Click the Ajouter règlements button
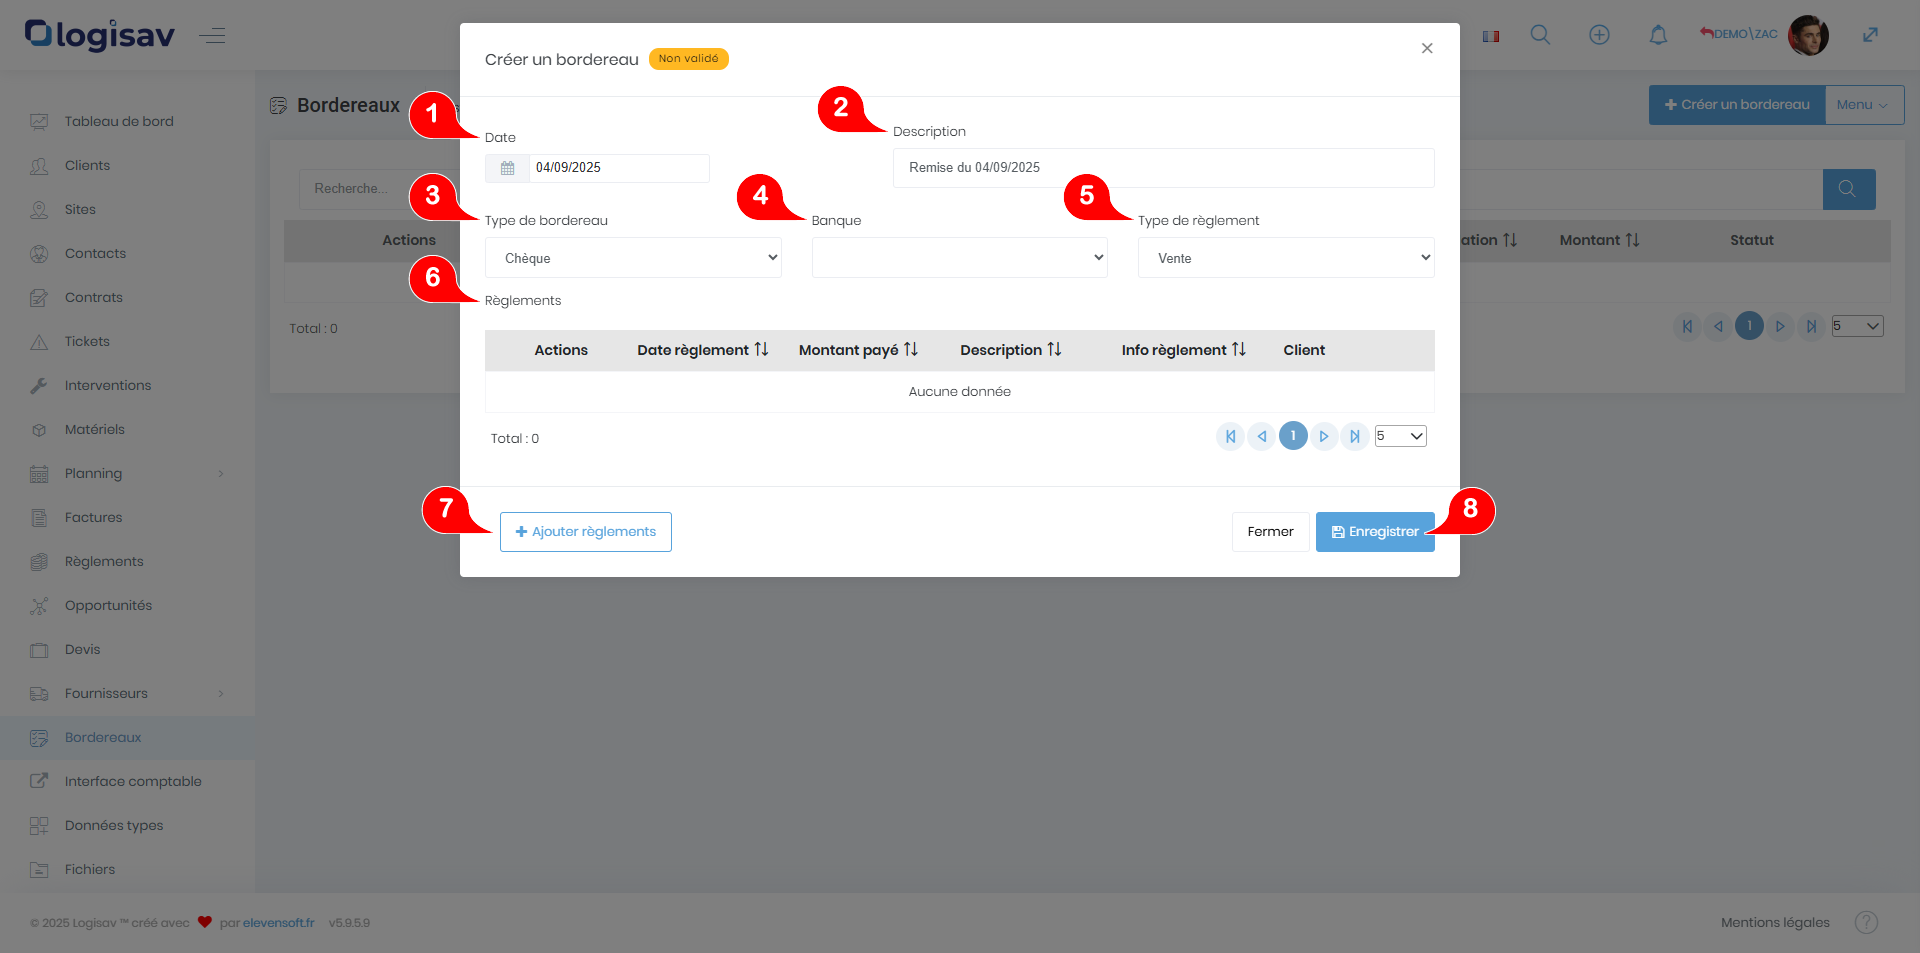Viewport: 1920px width, 953px height. click(585, 532)
